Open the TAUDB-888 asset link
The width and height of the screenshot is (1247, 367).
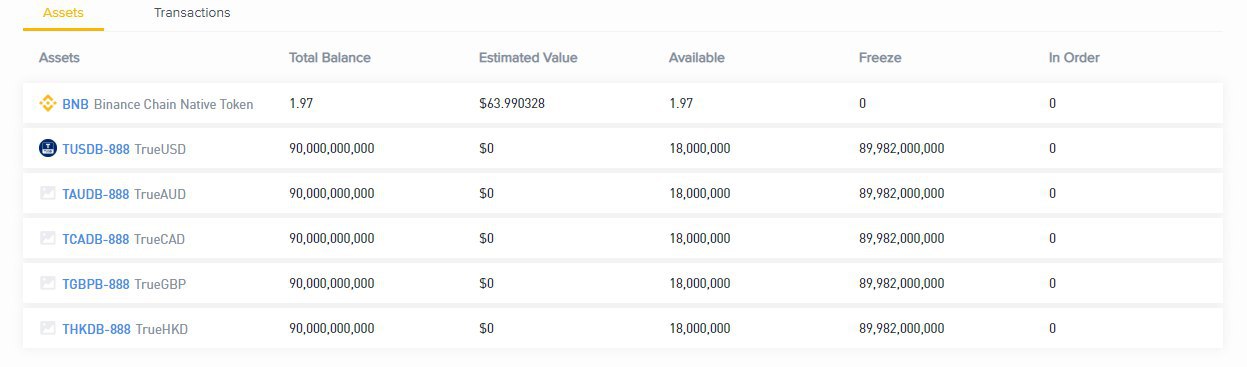(96, 194)
